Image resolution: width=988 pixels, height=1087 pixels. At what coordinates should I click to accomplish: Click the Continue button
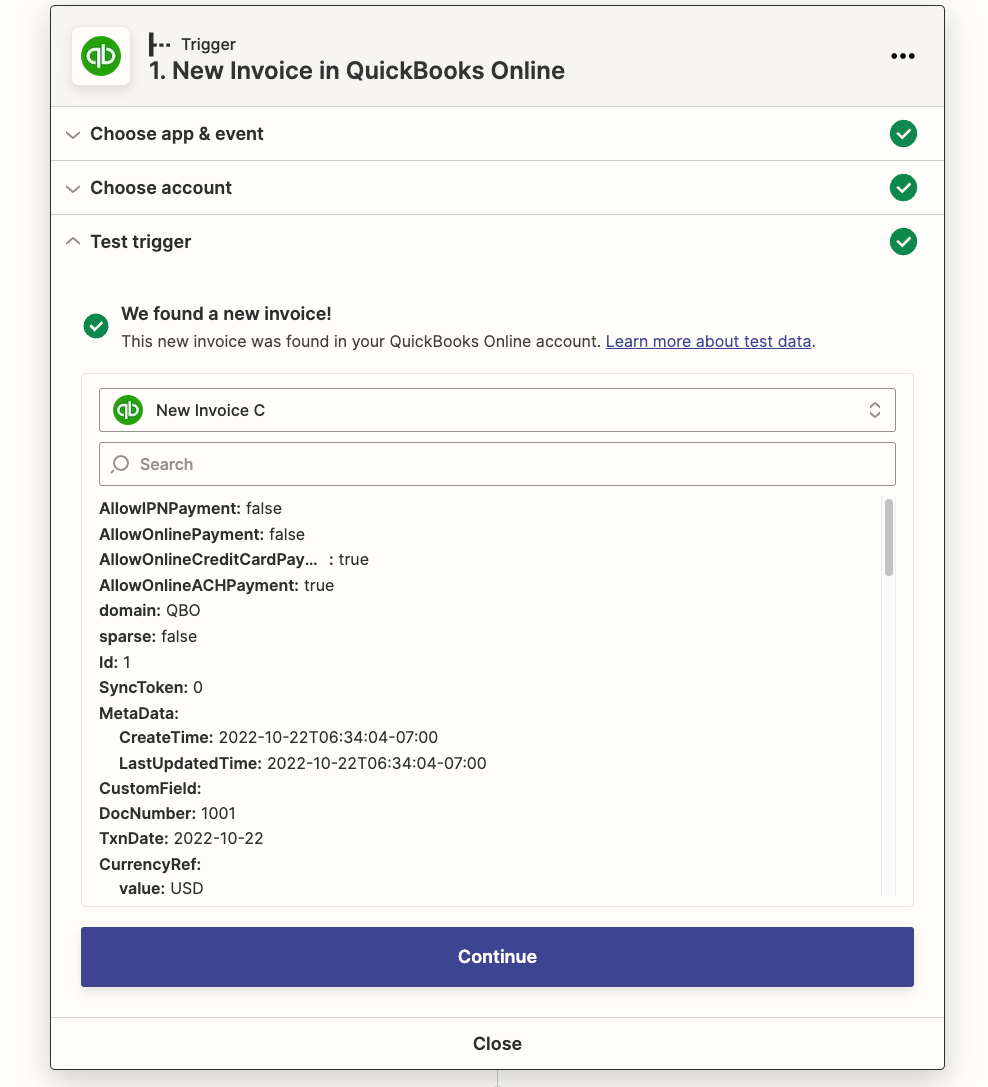coord(497,957)
